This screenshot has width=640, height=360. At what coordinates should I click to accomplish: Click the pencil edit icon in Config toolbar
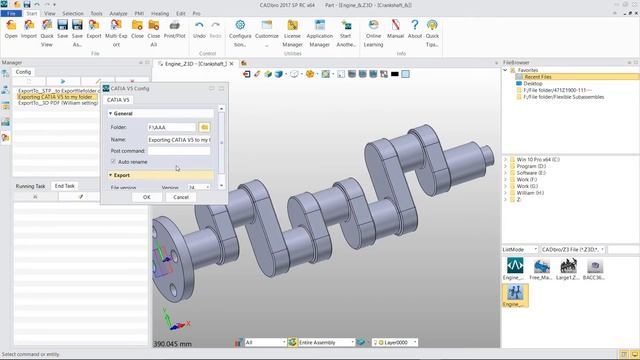[98, 81]
